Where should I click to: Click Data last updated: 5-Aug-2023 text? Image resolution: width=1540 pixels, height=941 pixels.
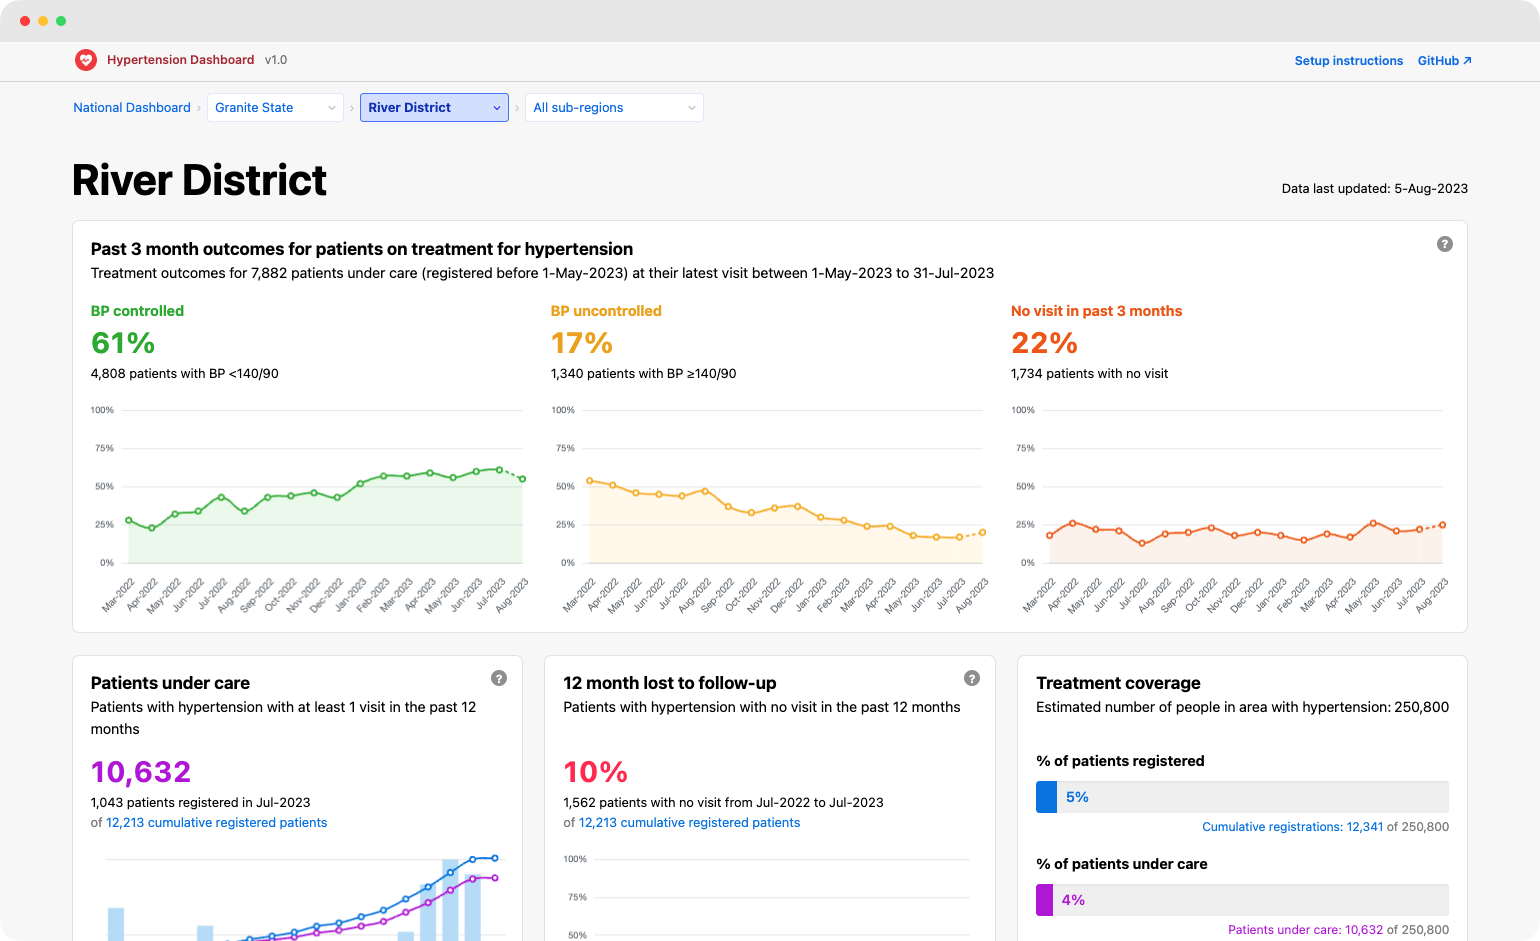(x=1375, y=189)
